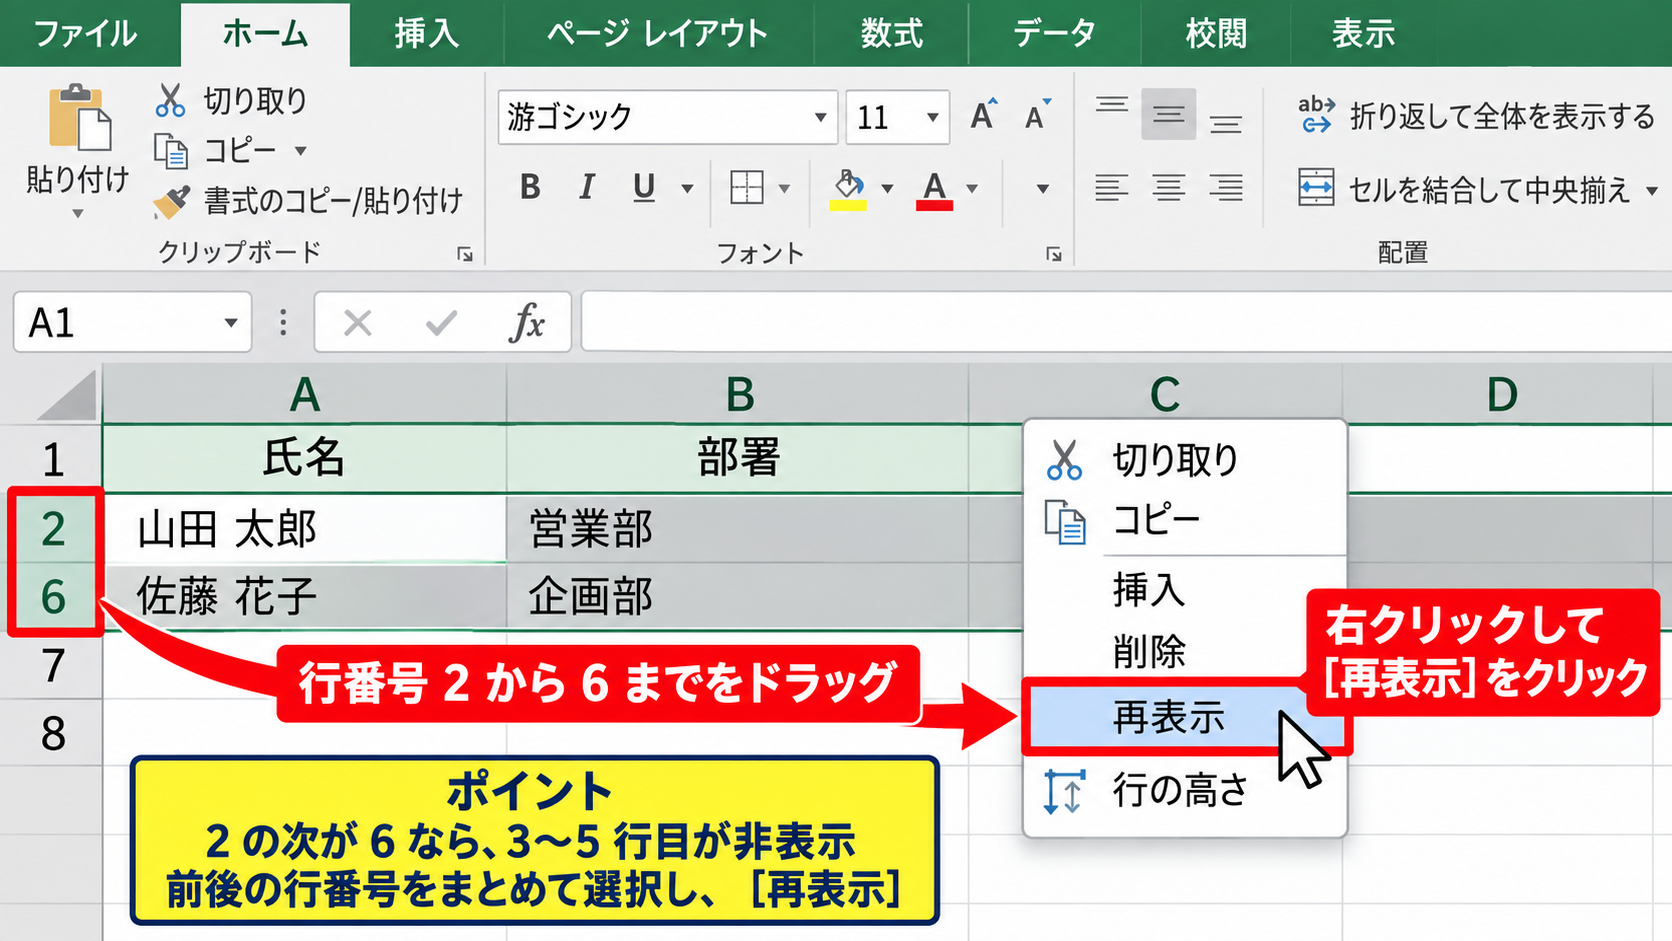1672x941 pixels.
Task: Apply red font color A
Action: point(934,189)
